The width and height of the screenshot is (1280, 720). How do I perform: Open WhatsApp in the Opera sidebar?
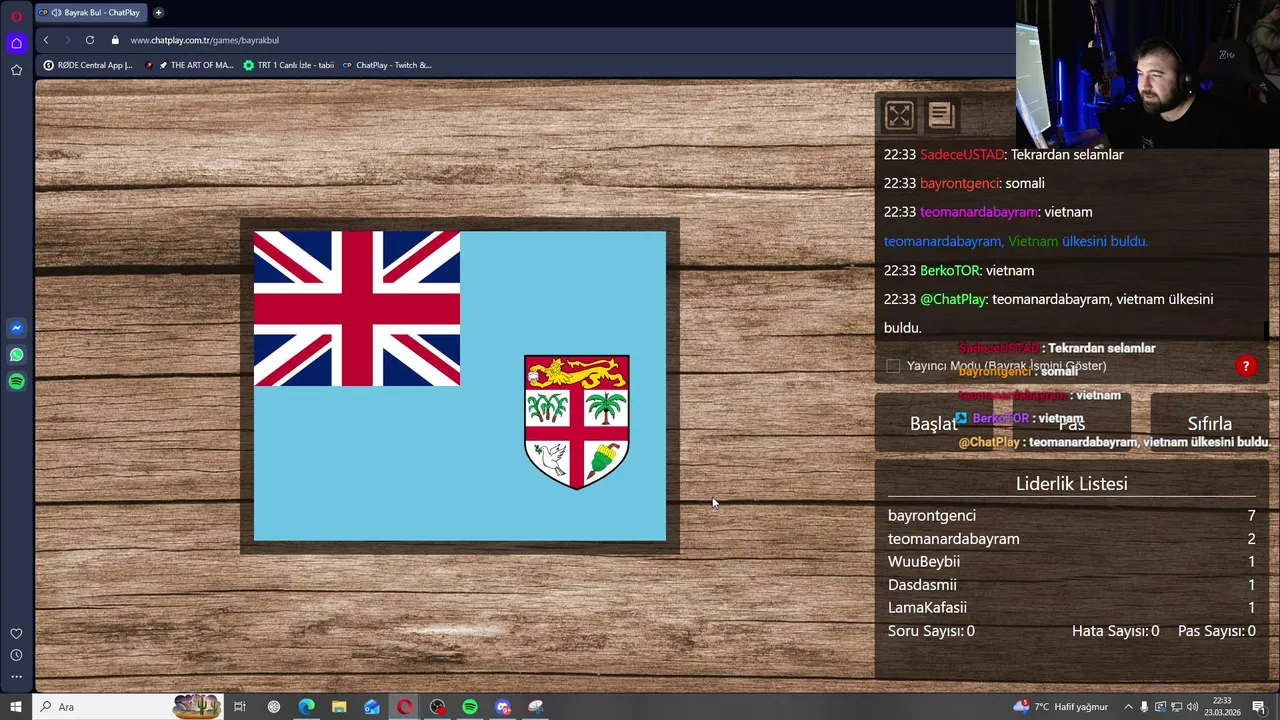16,355
